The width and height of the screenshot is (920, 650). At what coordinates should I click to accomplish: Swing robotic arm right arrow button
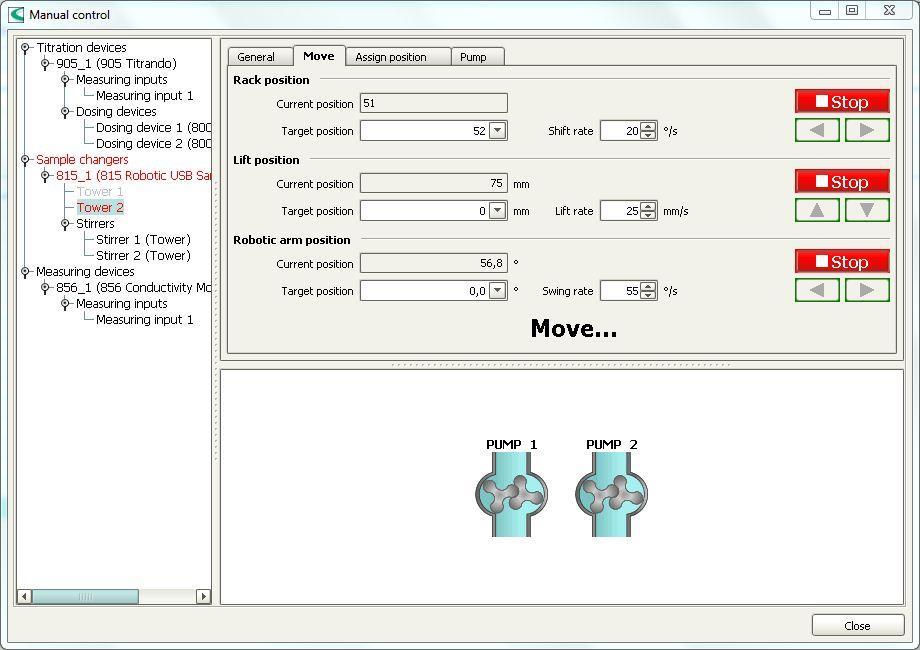click(x=867, y=290)
